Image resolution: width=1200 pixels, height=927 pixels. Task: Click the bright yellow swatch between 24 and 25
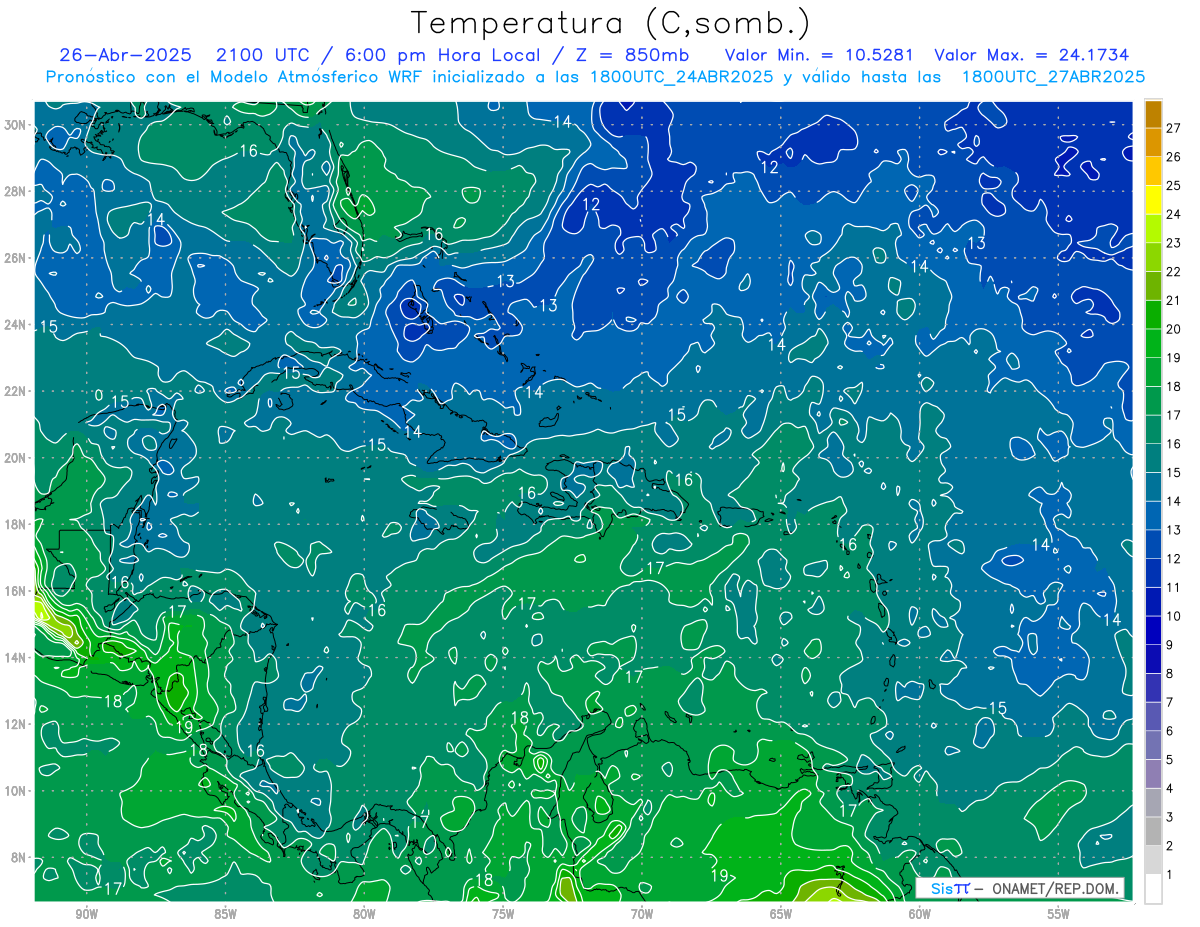coord(1153,199)
